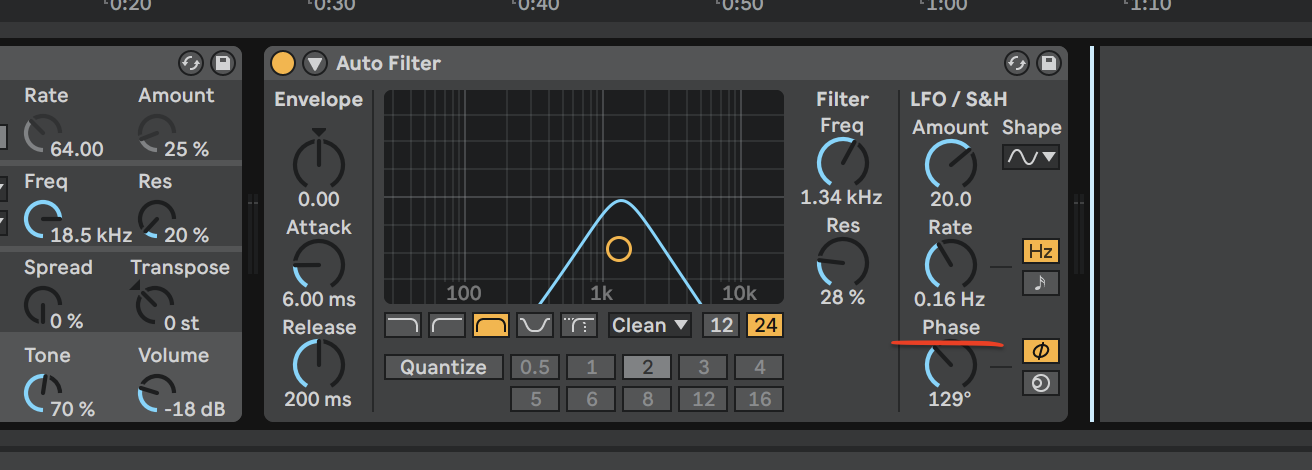Select LFO Spin mode icon

(1040, 383)
